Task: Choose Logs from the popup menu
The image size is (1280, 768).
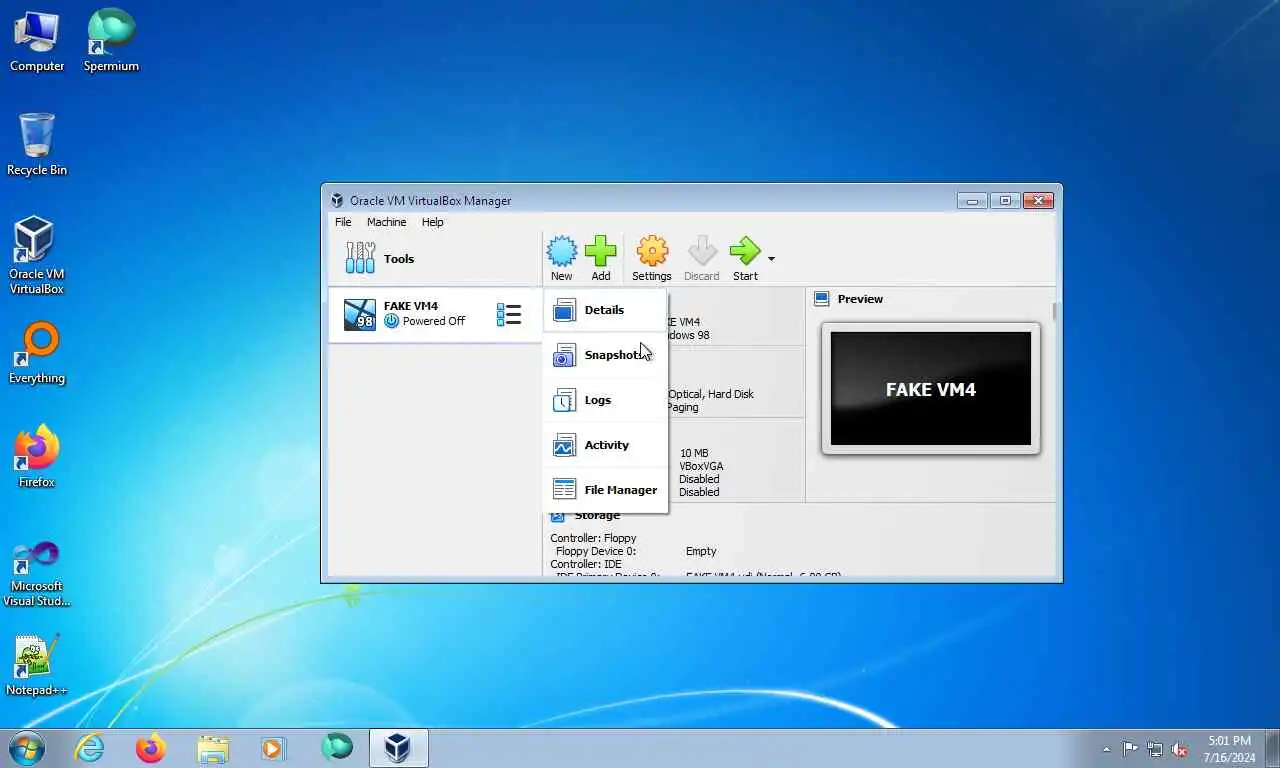Action: [606, 400]
